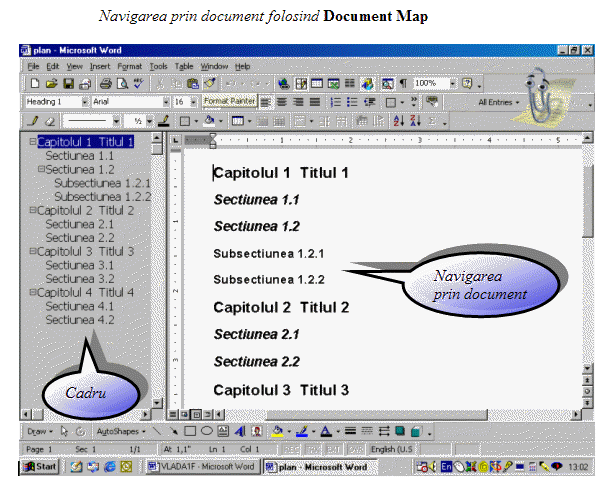Collapse Capitolul 4 Titlul 4 in Document Map
The height and width of the screenshot is (489, 610).
[x=33, y=292]
